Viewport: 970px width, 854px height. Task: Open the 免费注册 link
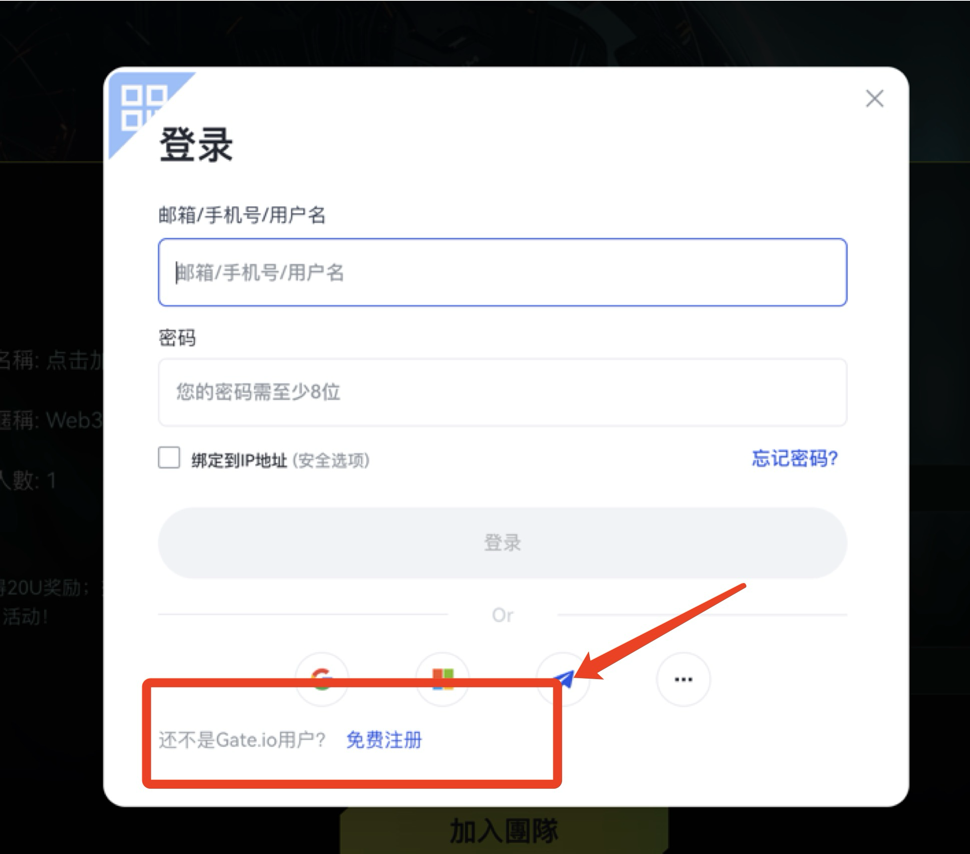click(384, 740)
